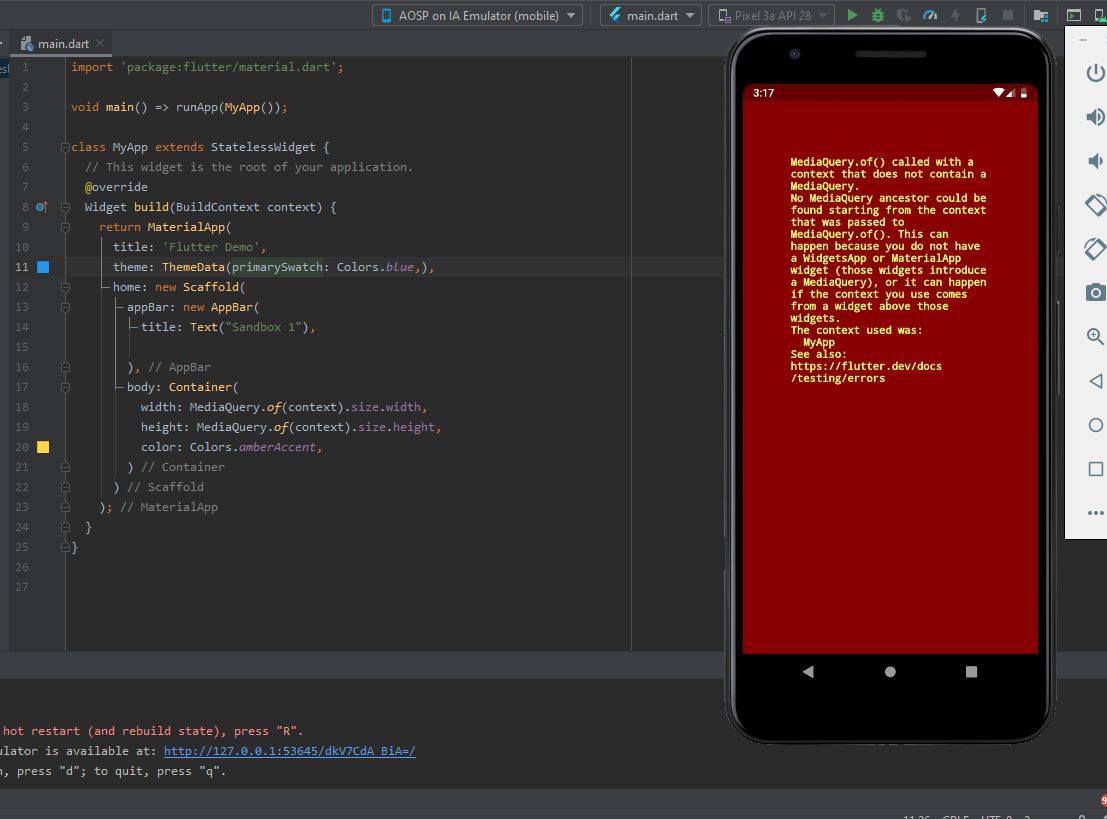Open the project structure folder icon
Screen dimensions: 1107x819
[1041, 15]
